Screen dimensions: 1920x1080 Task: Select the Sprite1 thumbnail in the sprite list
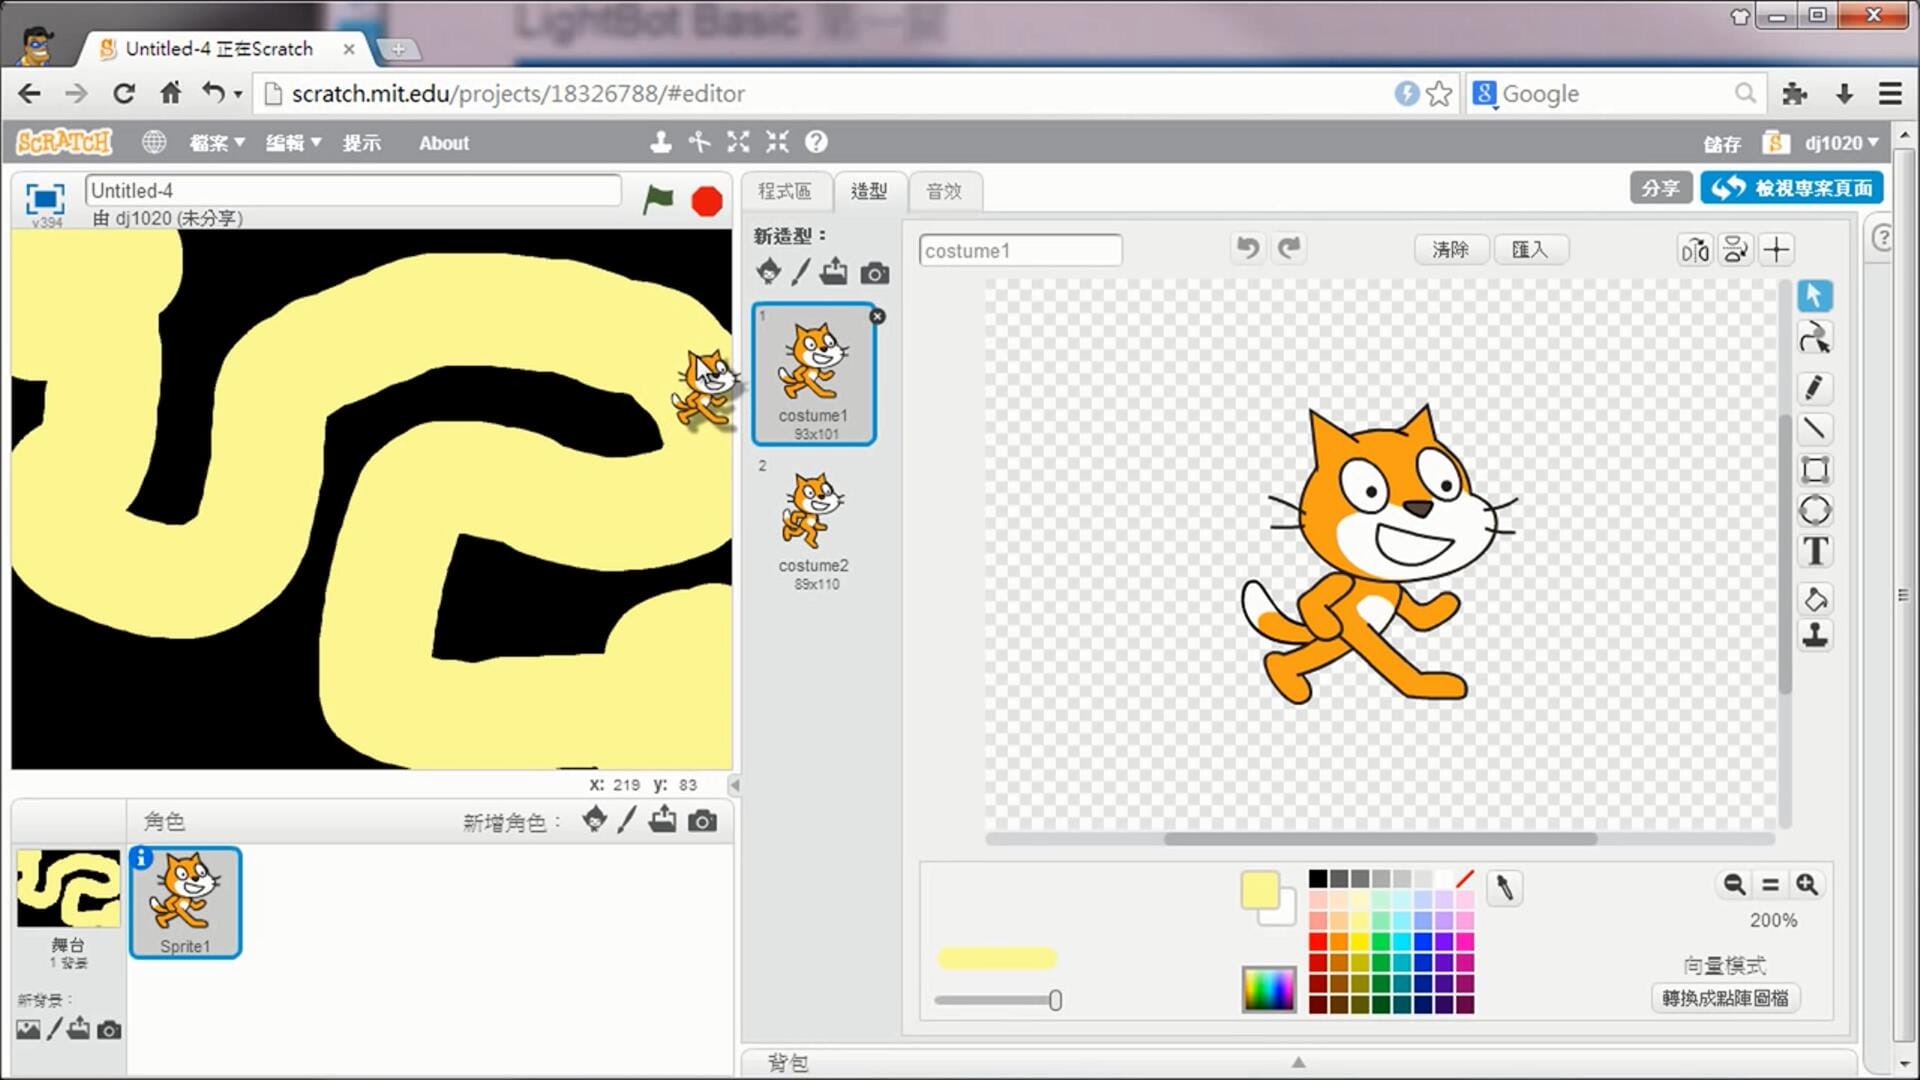185,902
